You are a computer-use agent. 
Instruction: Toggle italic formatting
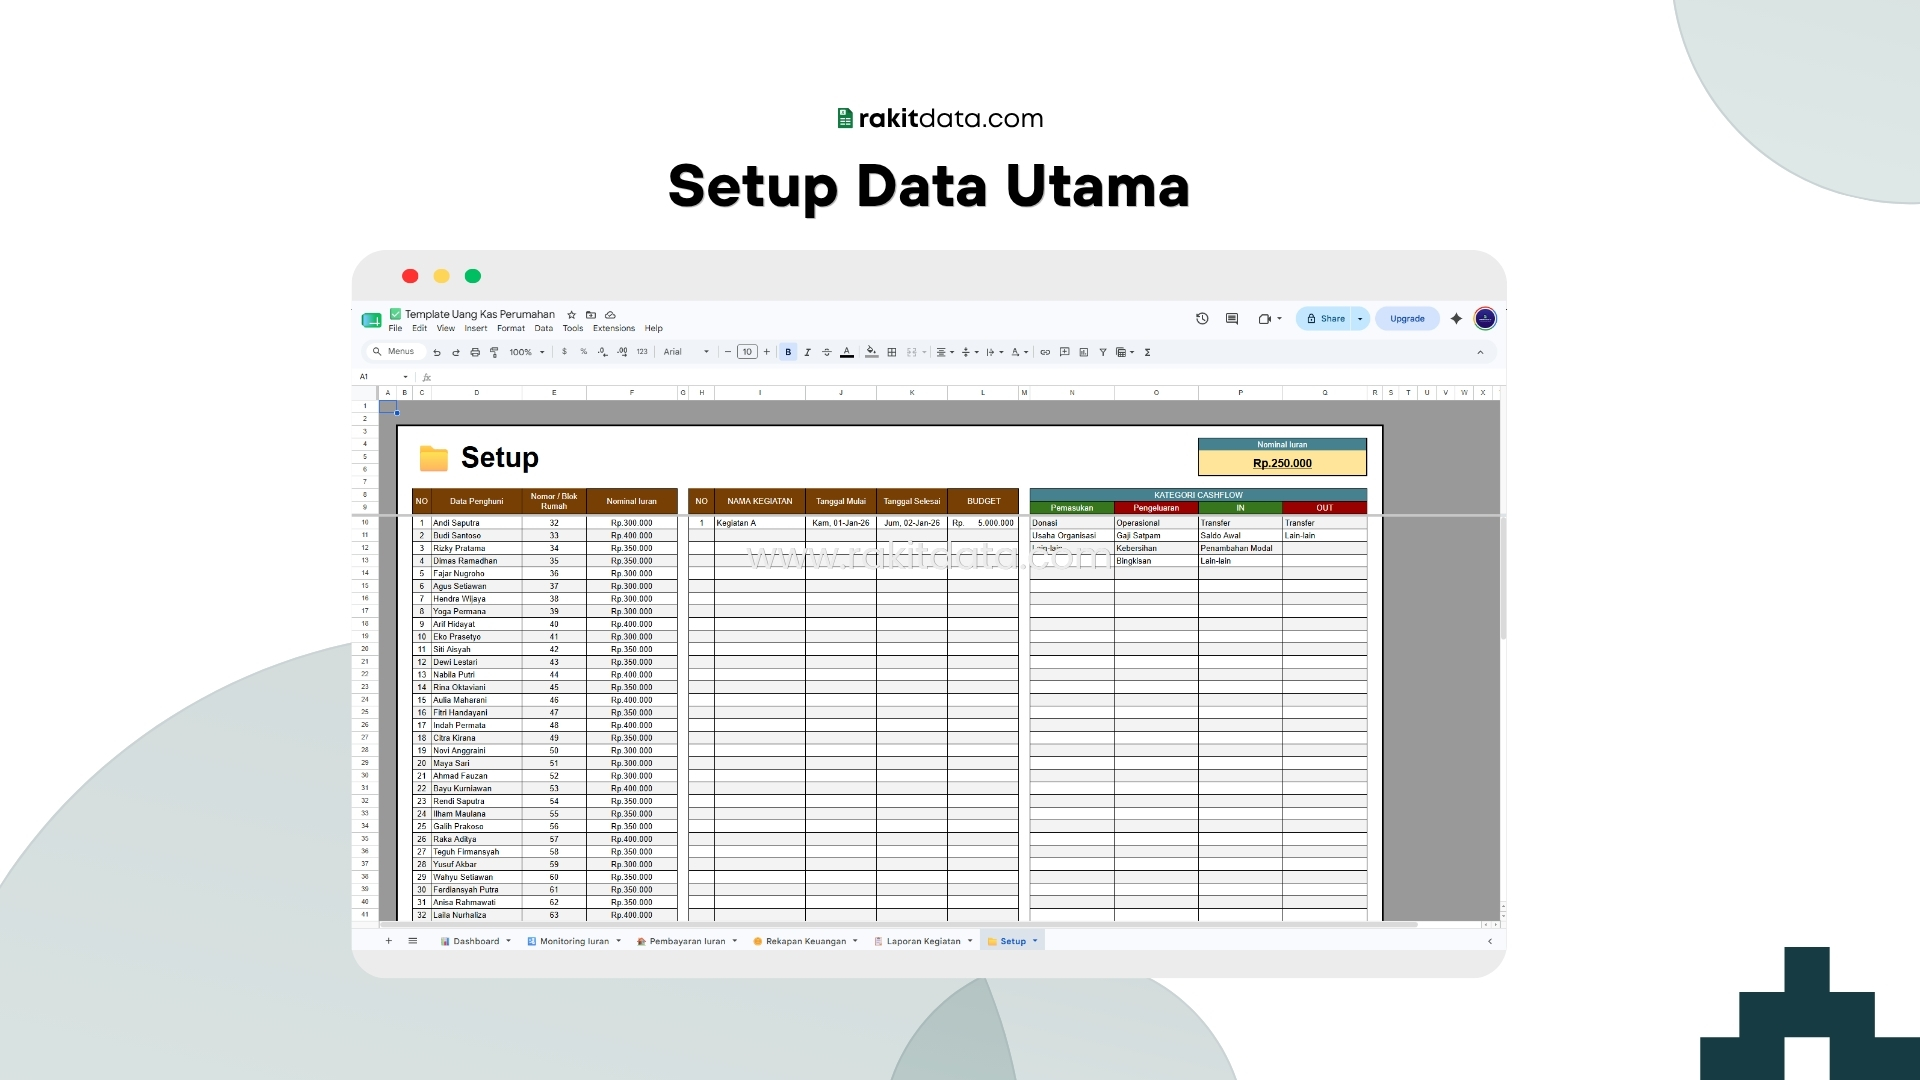click(807, 352)
